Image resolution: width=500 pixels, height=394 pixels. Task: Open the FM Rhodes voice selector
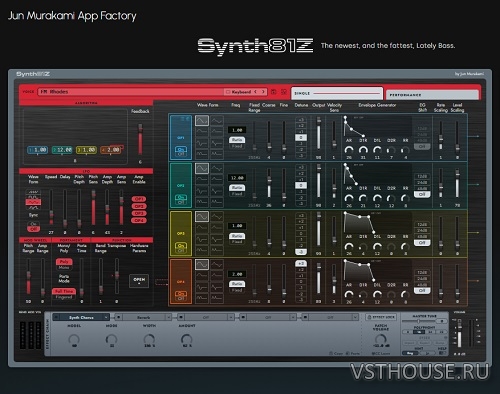coord(131,92)
